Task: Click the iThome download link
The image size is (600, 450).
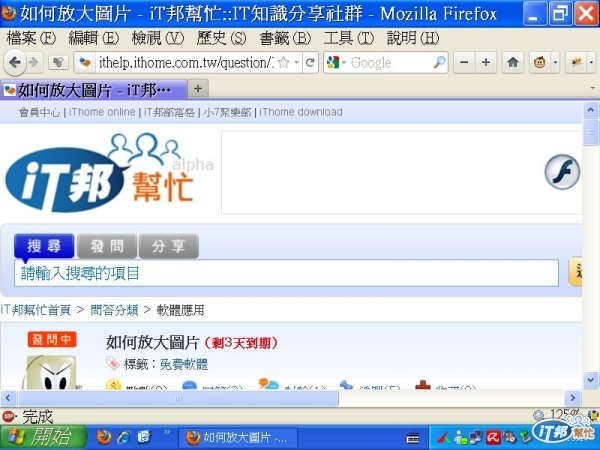Action: coord(301,112)
